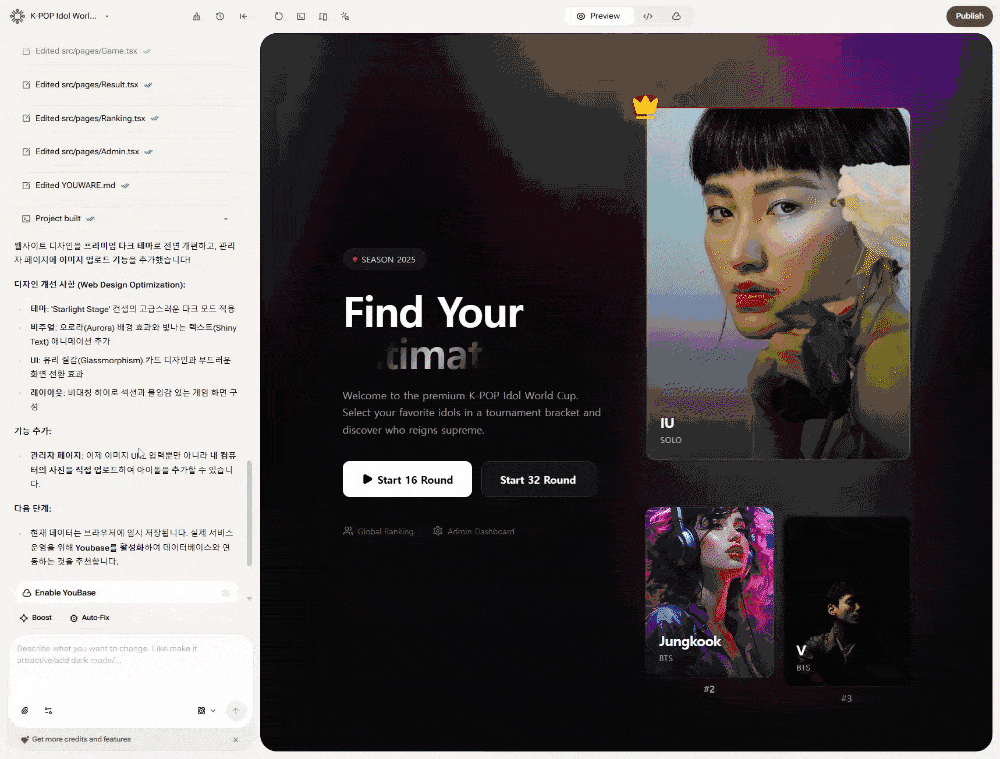Screen dimensions: 1000x759
Task: Select the IU SOLO idol card
Action: coord(778,283)
